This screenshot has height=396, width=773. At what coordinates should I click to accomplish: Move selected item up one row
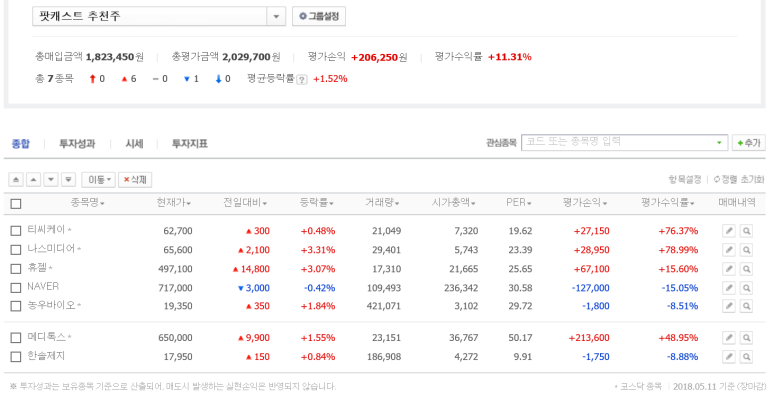tap(33, 180)
